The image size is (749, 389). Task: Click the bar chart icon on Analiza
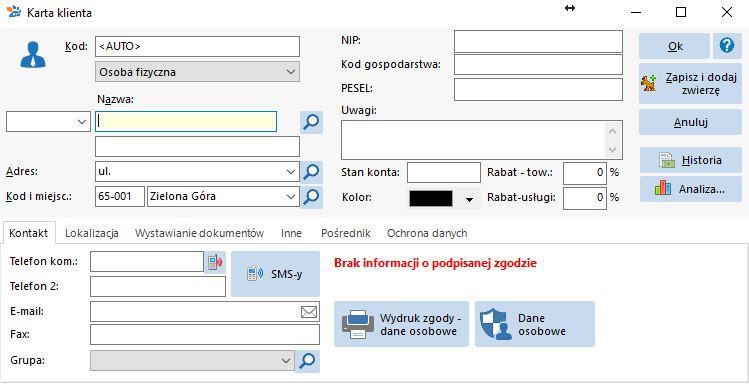(x=663, y=188)
